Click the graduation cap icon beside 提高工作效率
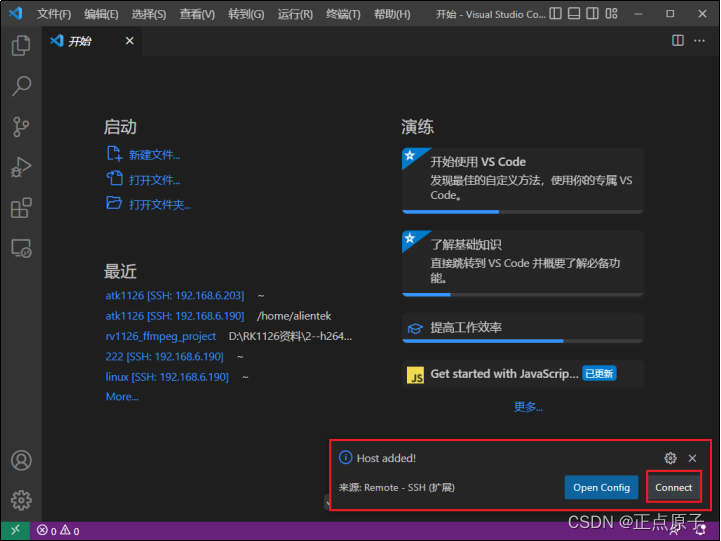721x541 pixels. click(x=415, y=328)
